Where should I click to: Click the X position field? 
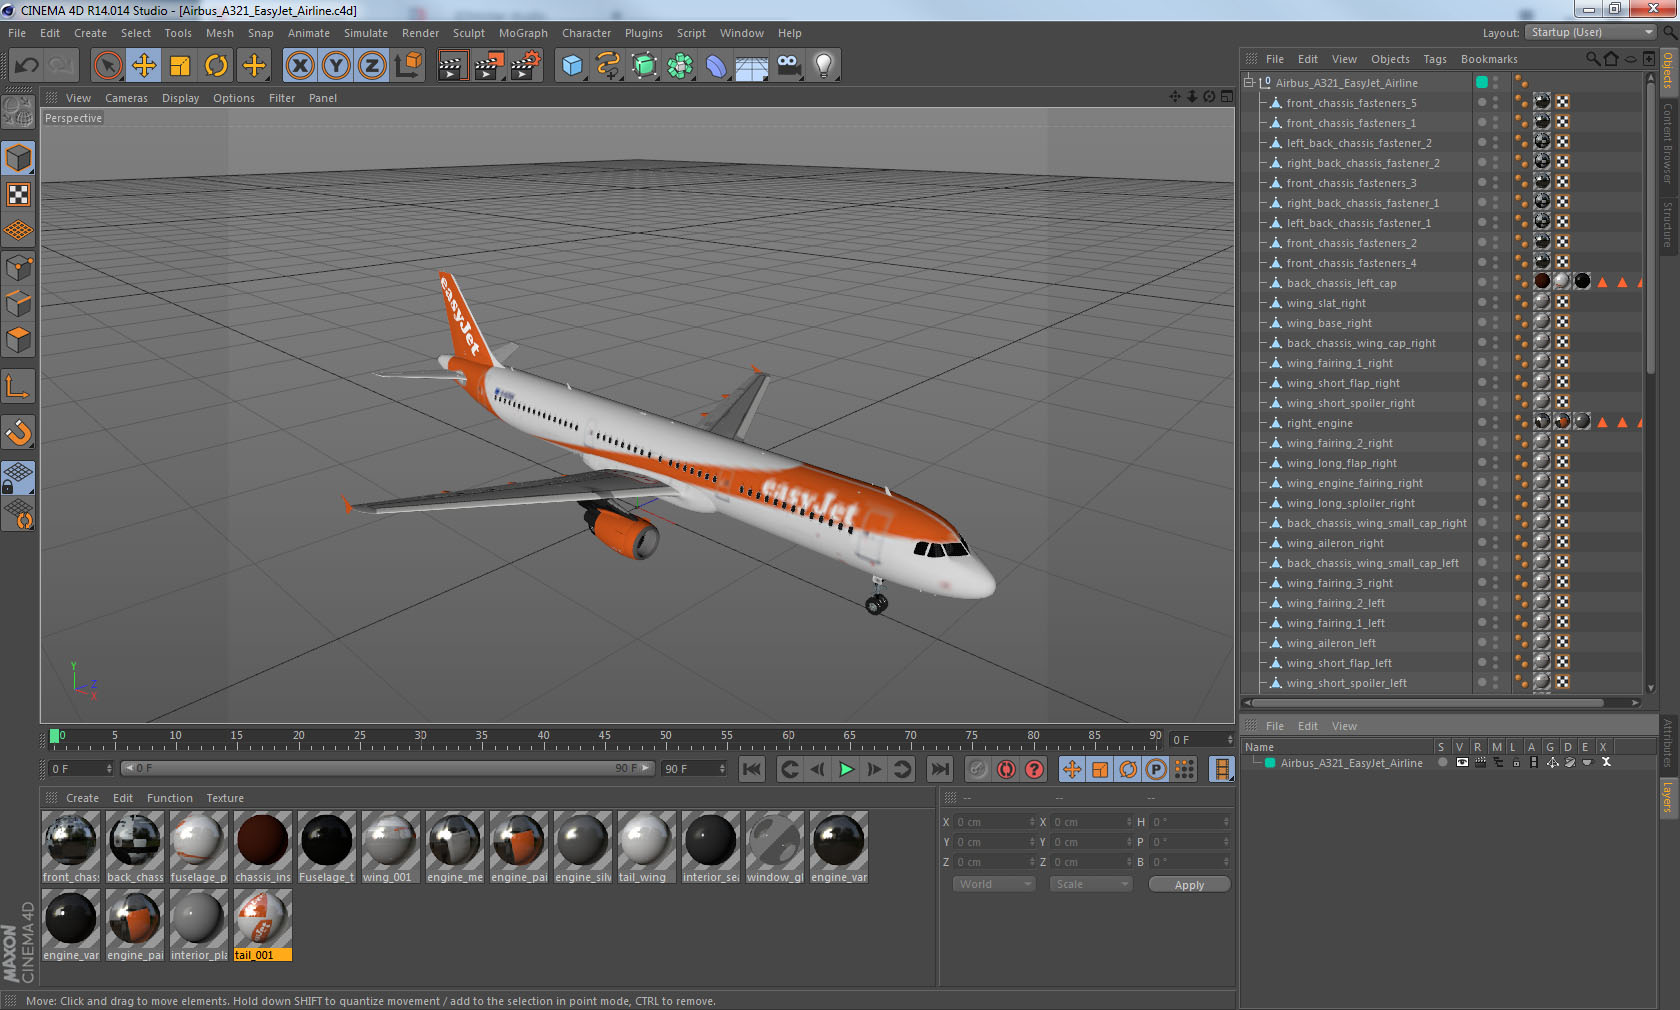coord(995,822)
